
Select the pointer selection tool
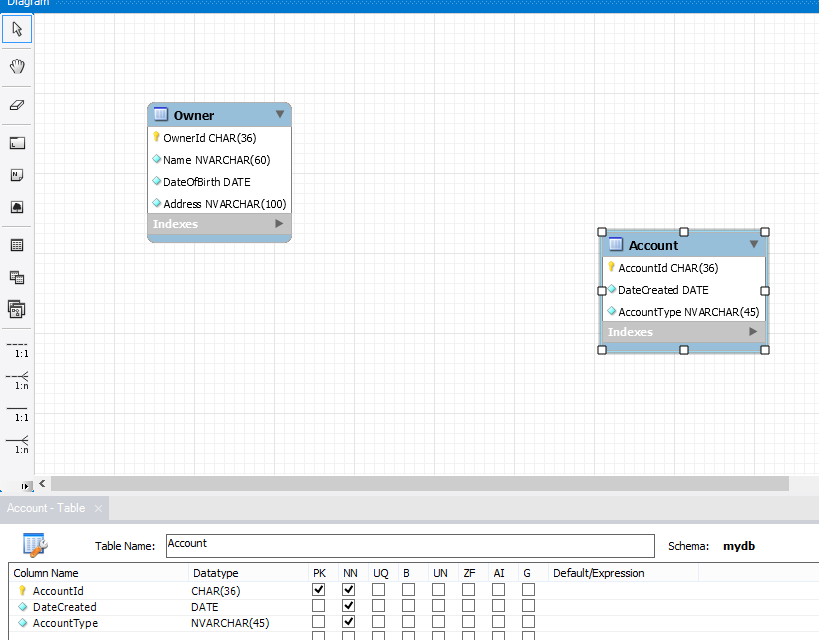[17, 29]
